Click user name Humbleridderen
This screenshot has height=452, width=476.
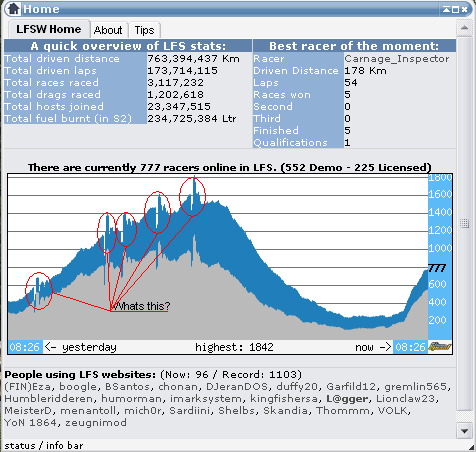click(49, 399)
